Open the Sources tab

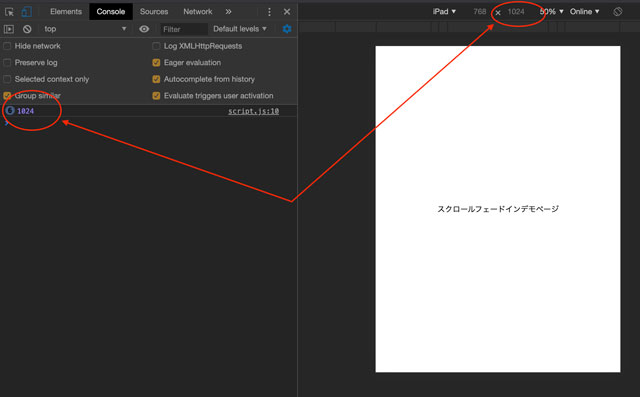pyautogui.click(x=154, y=12)
